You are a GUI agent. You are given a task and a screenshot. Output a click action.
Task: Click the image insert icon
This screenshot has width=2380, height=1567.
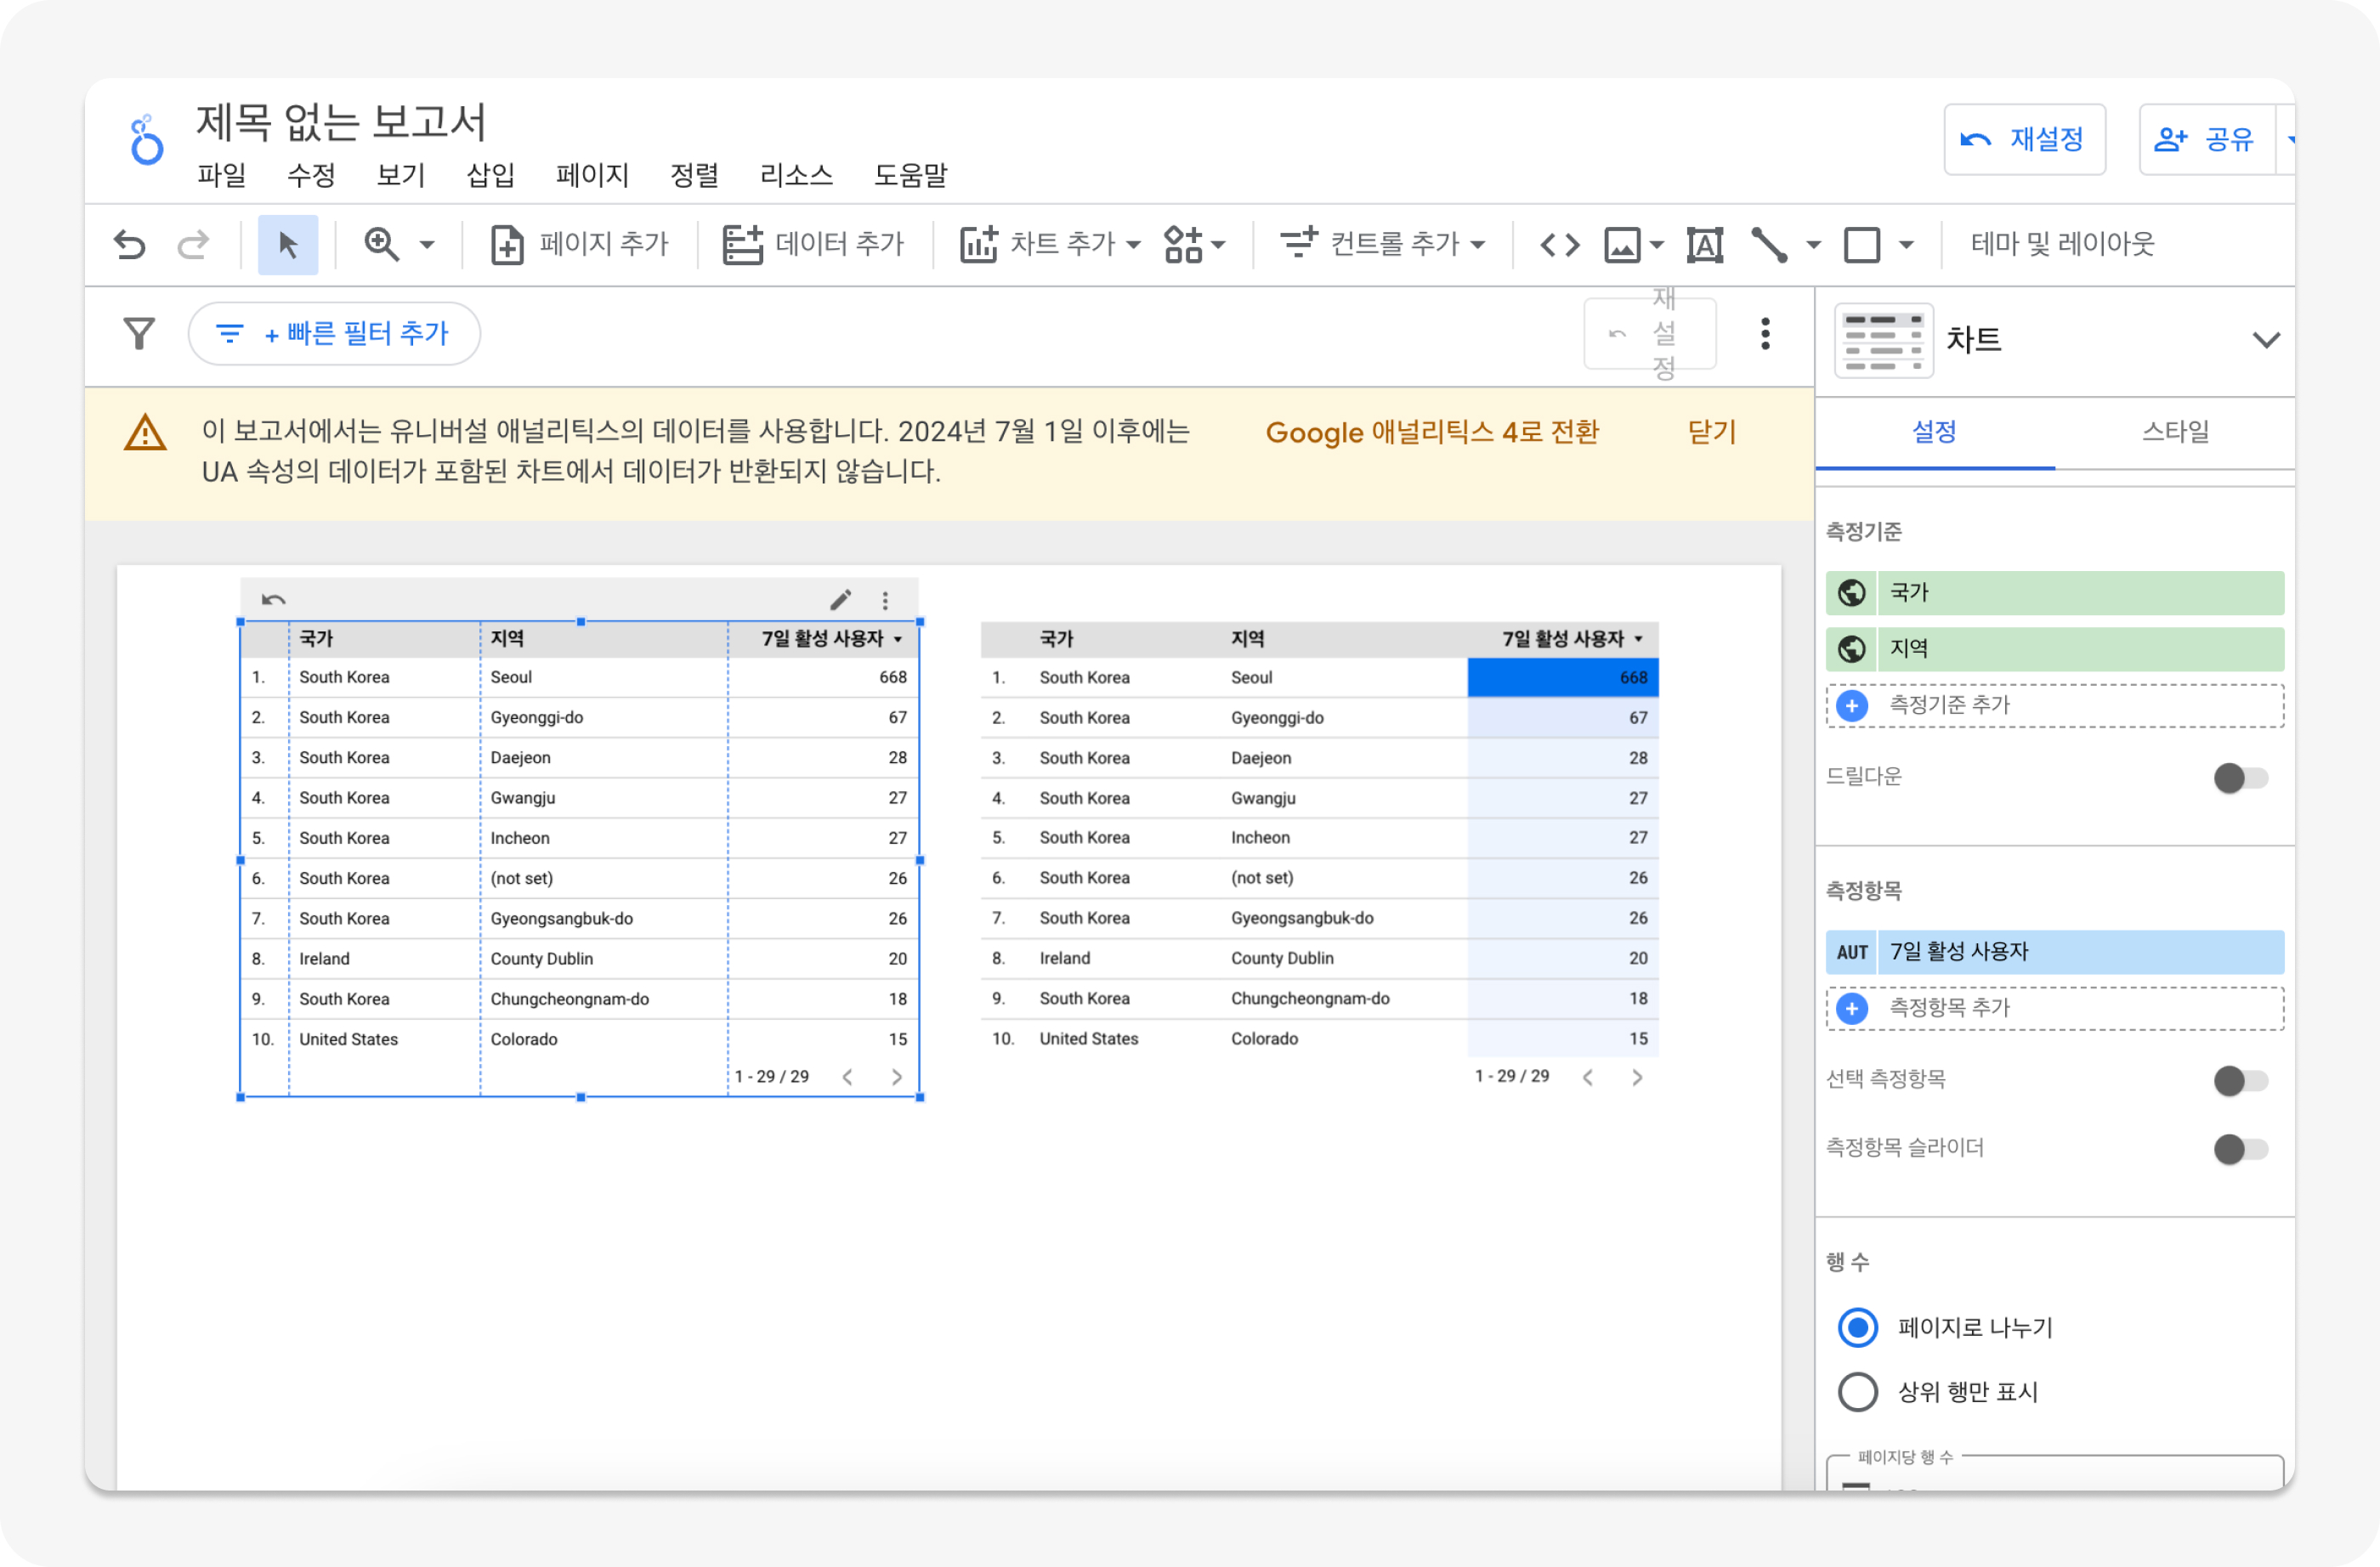click(x=1622, y=244)
